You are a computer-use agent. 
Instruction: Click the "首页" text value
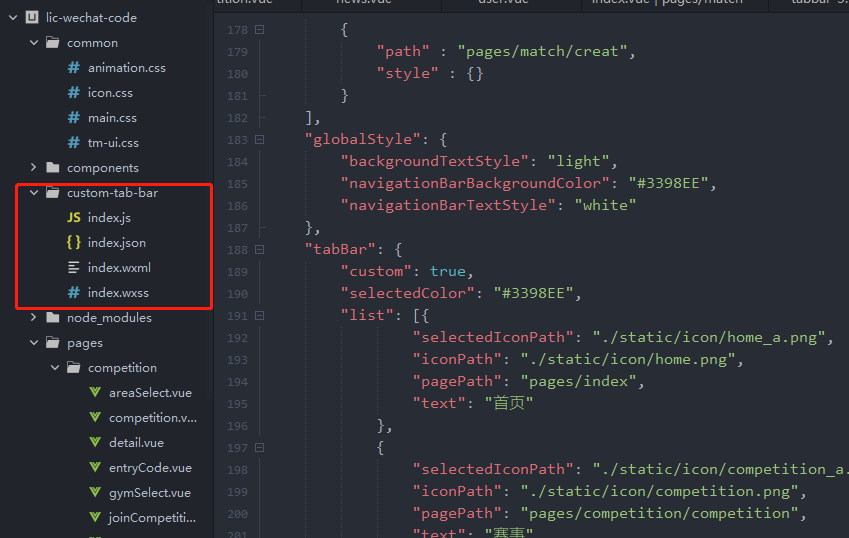[x=508, y=403]
